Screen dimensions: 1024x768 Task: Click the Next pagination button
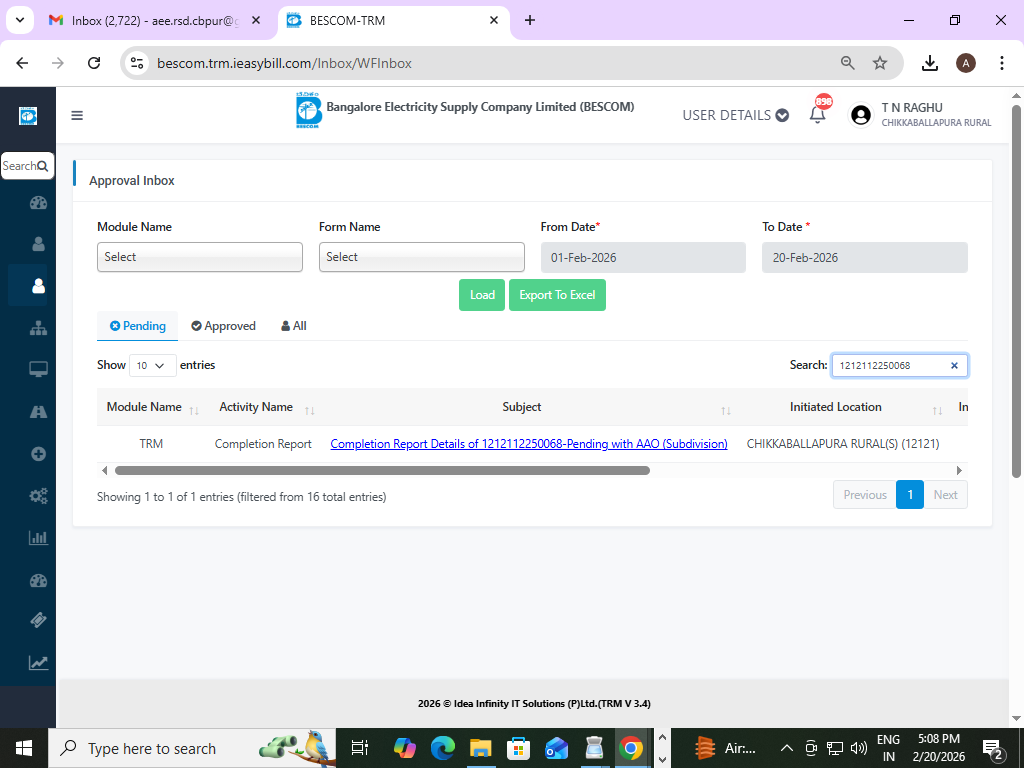point(945,495)
